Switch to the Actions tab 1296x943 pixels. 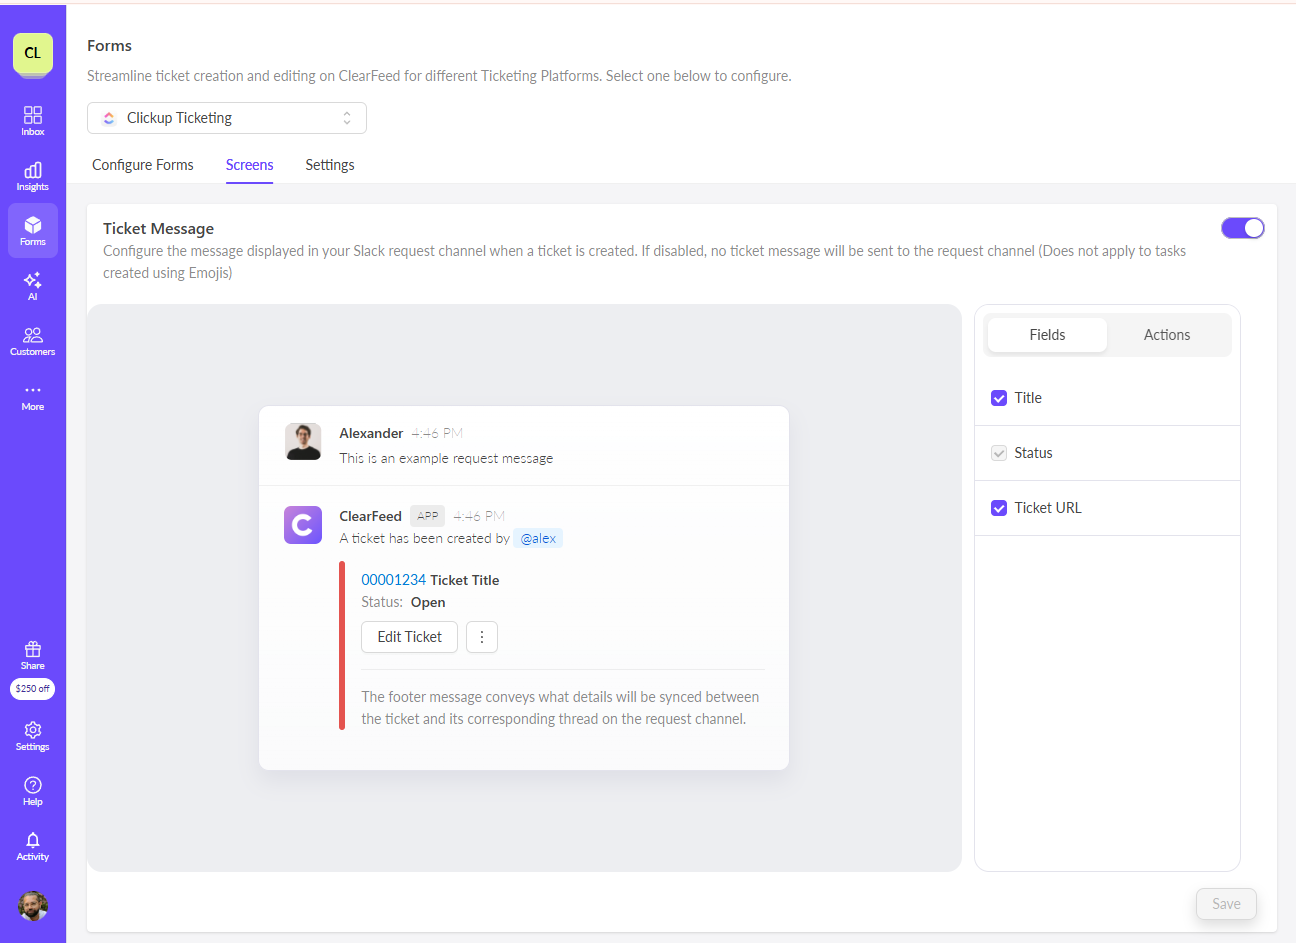[1167, 335]
